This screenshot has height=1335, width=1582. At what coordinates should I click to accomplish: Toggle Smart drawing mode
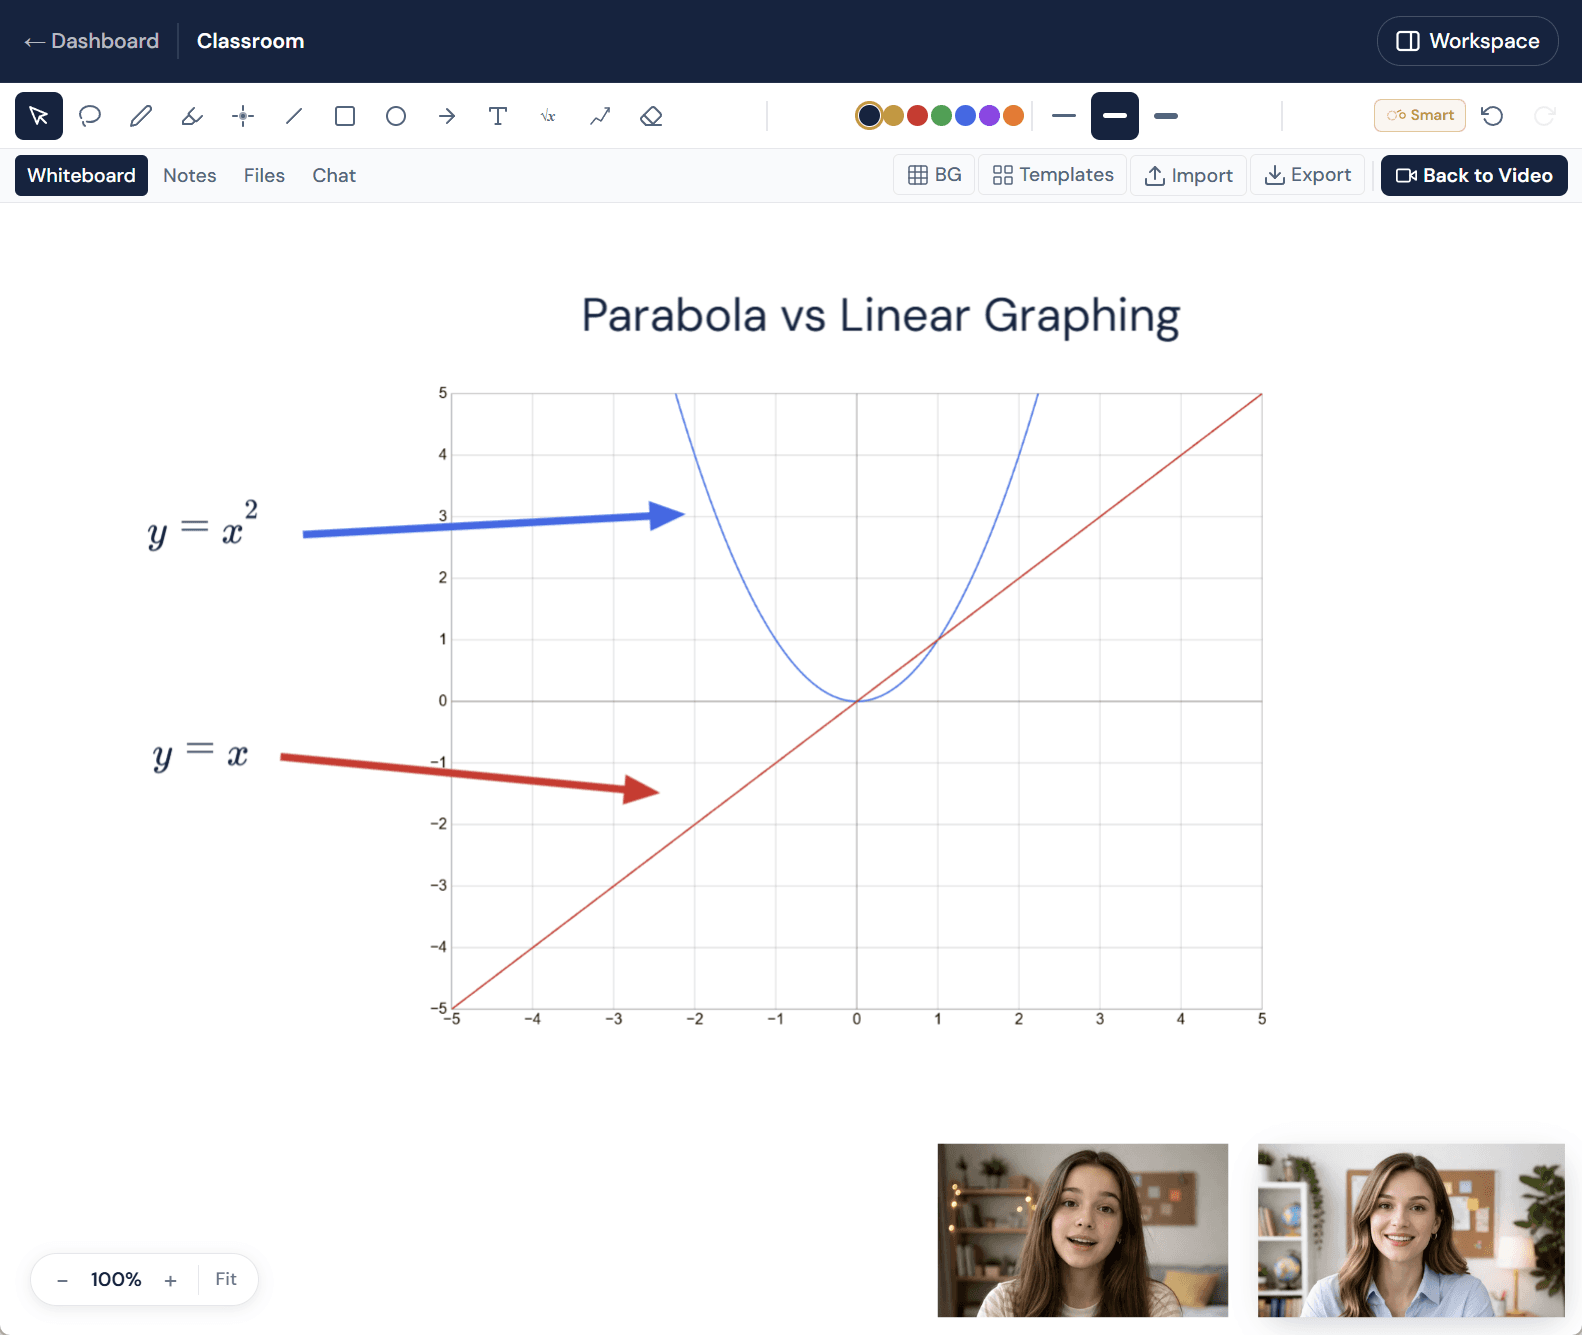[x=1420, y=115]
